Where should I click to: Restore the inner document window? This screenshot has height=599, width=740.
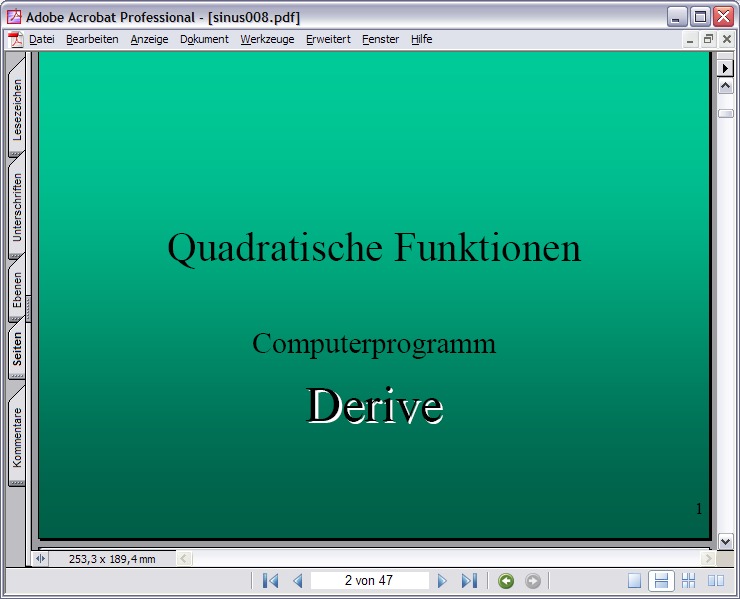point(708,40)
